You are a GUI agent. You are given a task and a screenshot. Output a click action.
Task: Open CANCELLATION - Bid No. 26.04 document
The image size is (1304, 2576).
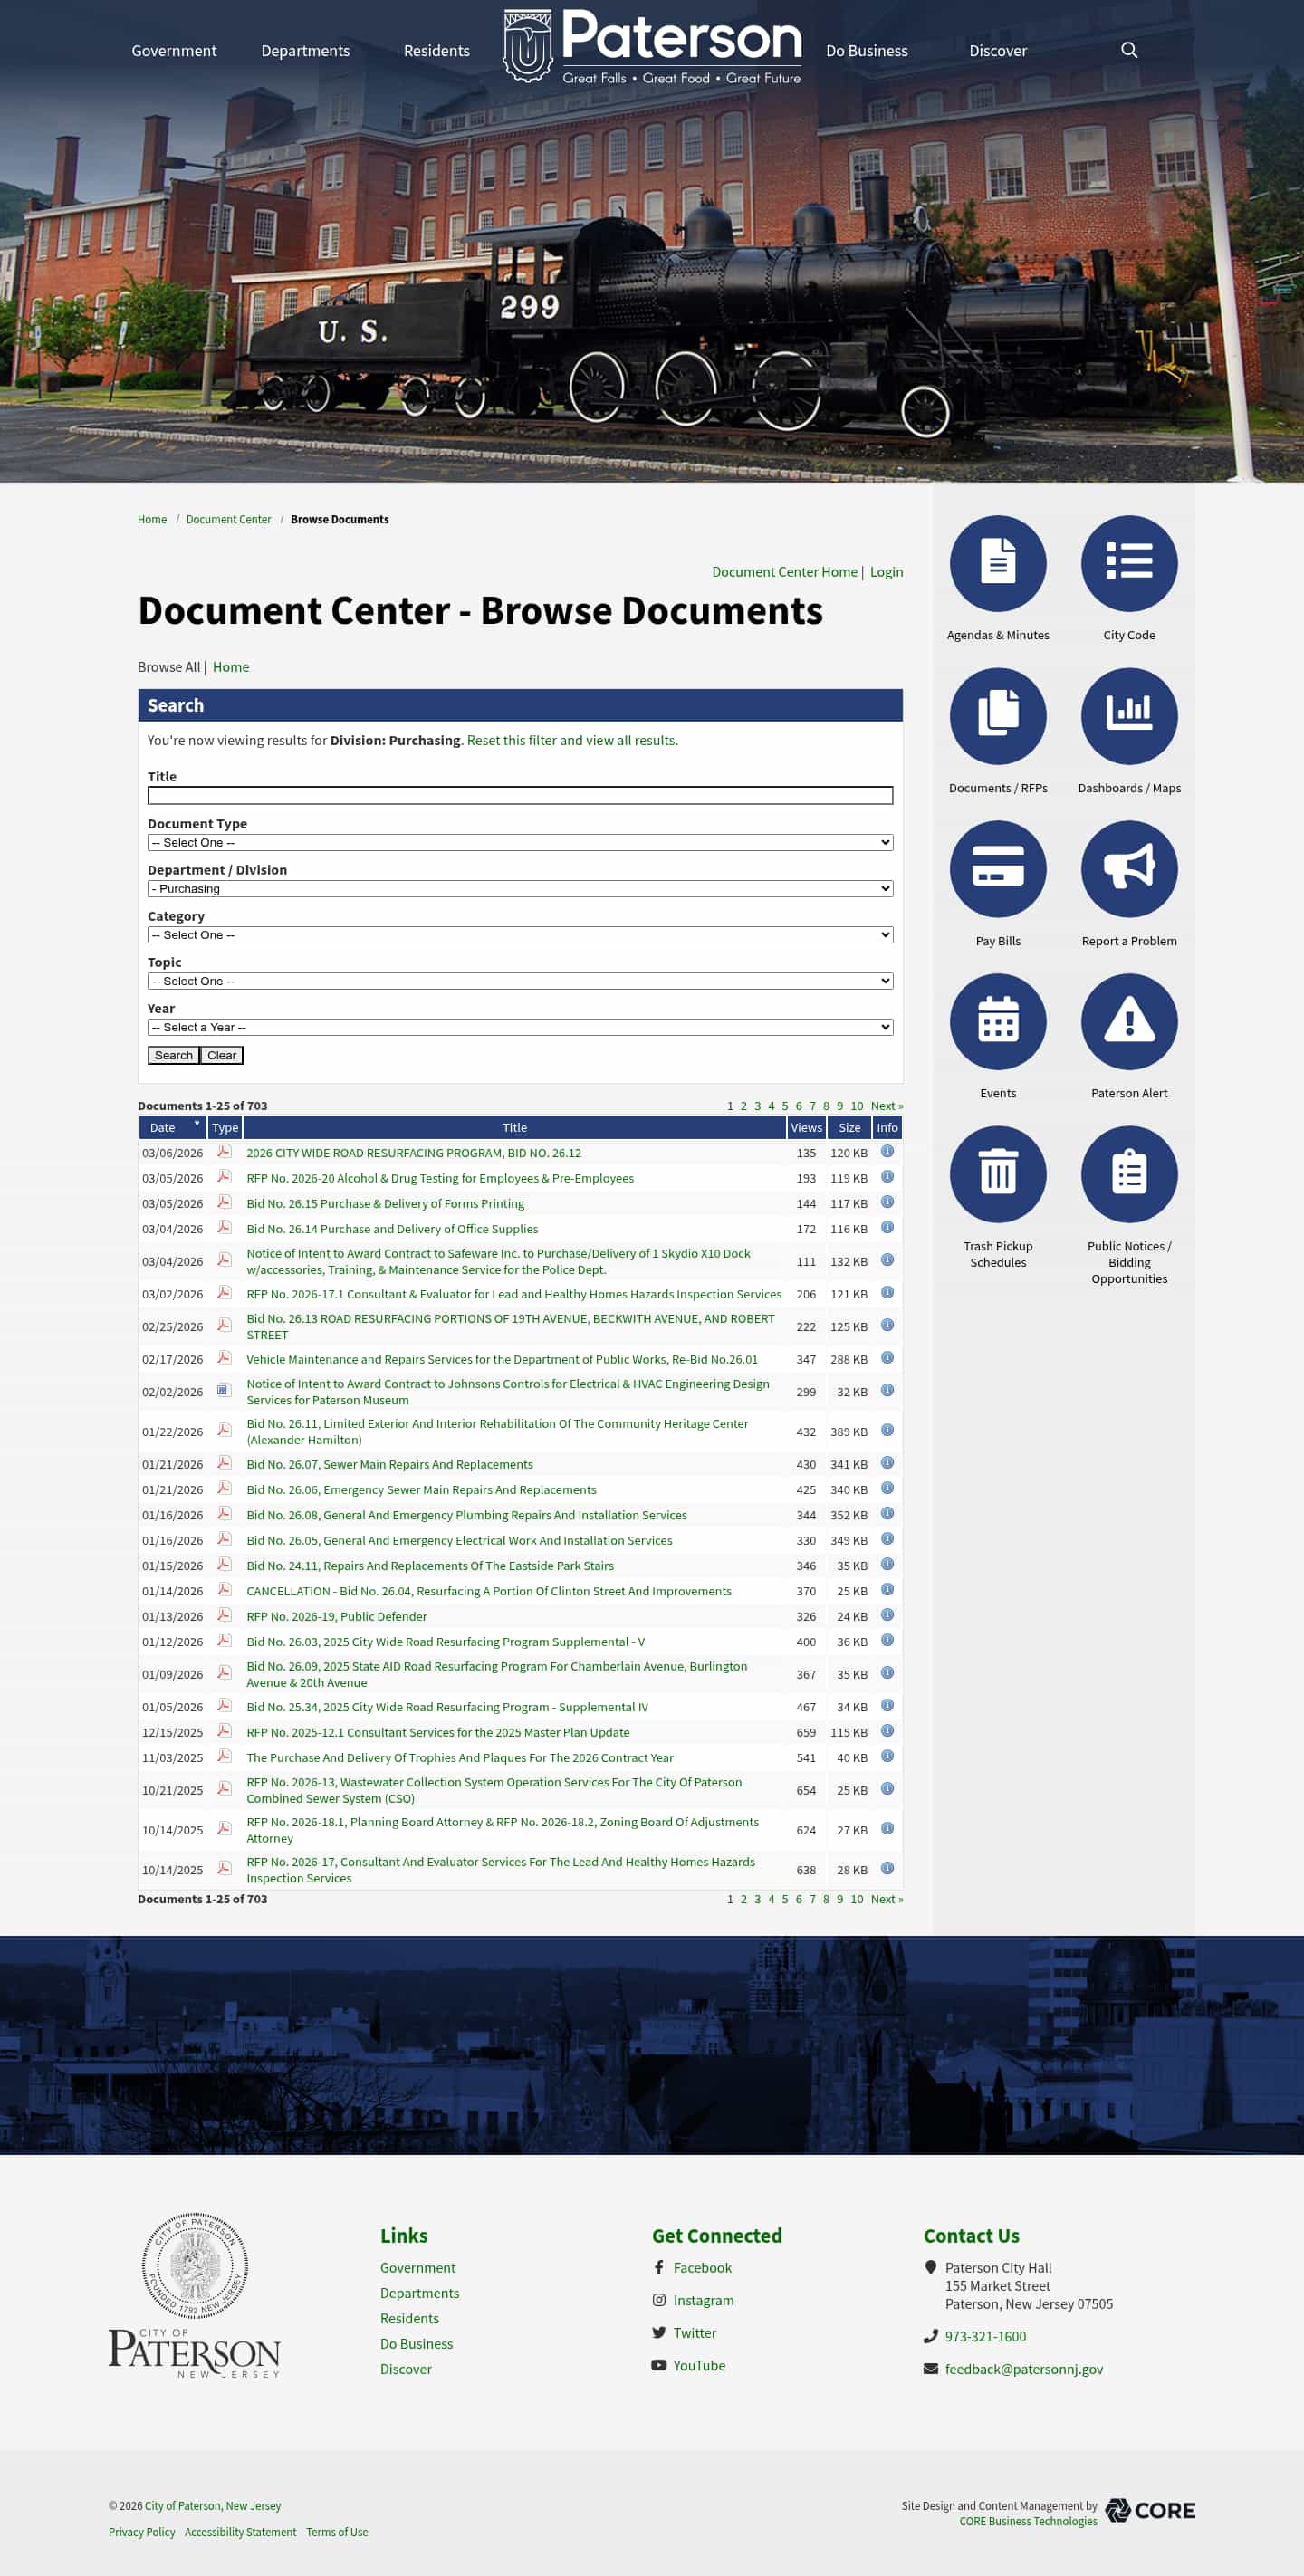coord(488,1591)
